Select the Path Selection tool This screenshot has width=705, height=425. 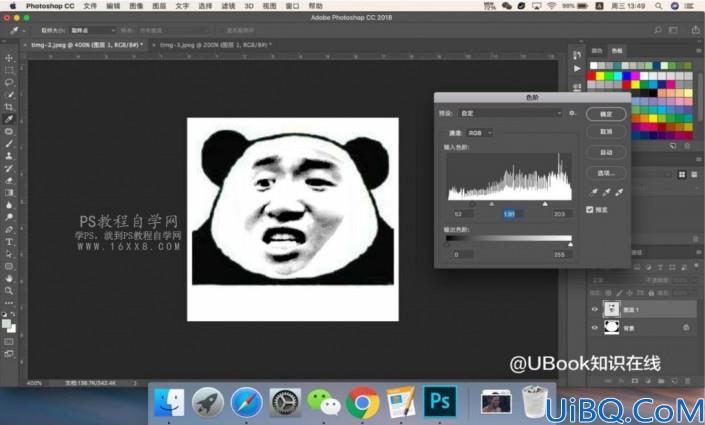pyautogui.click(x=9, y=254)
